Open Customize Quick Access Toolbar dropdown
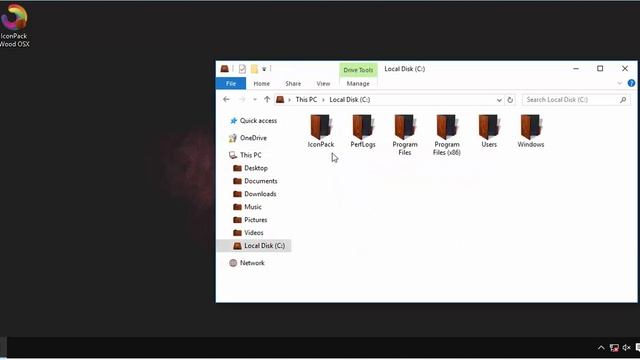640x360 pixels. pos(264,69)
